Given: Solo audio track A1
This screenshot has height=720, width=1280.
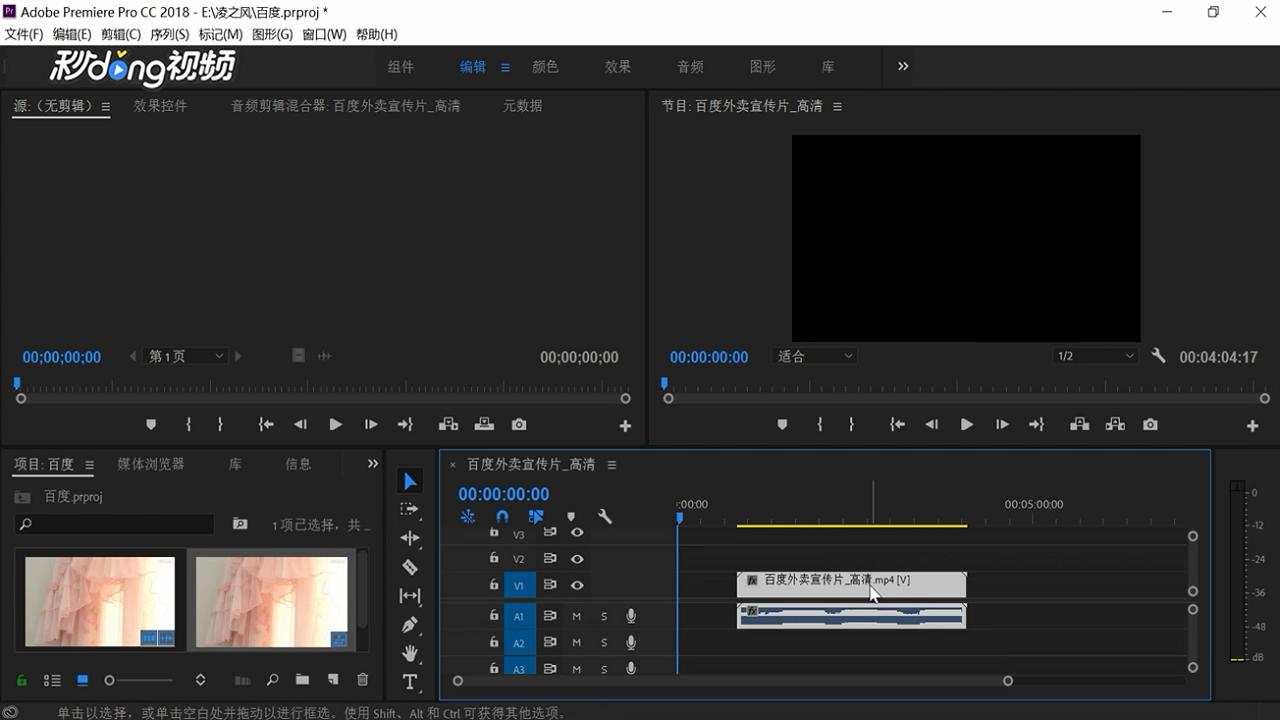Looking at the screenshot, I should [x=604, y=616].
